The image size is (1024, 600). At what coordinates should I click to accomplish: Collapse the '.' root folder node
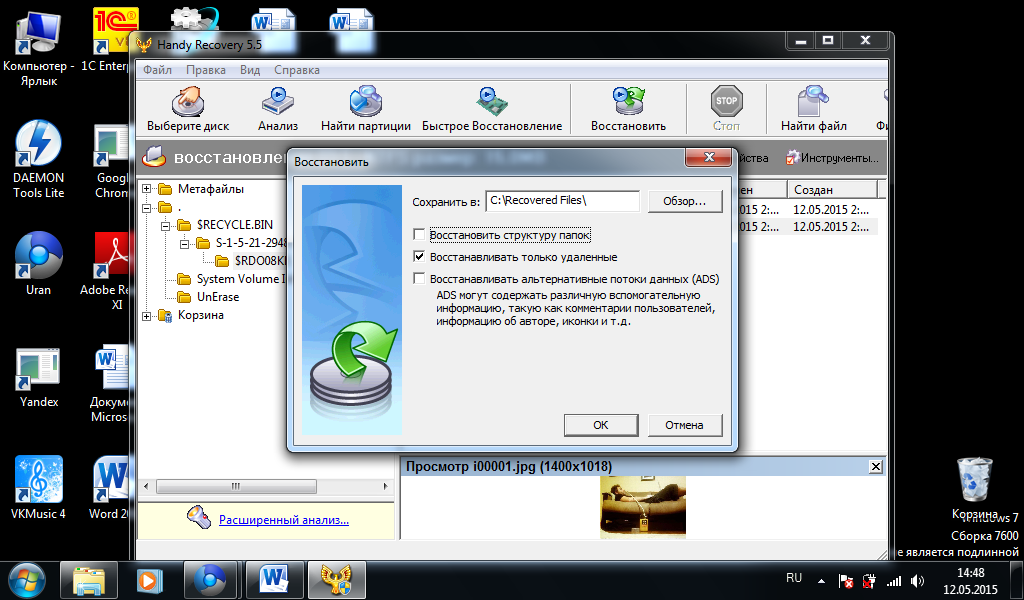tap(147, 208)
